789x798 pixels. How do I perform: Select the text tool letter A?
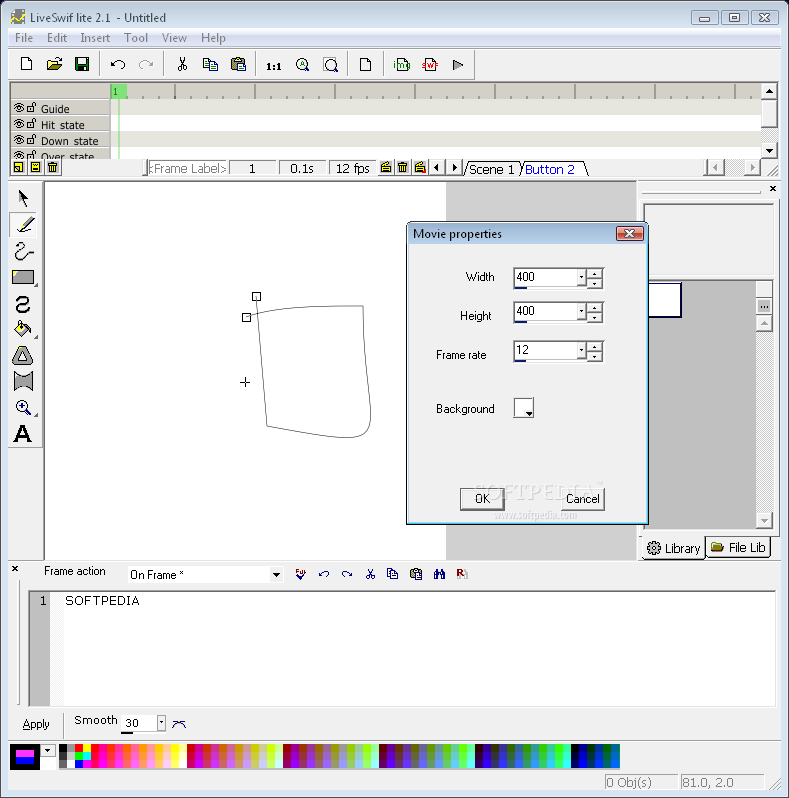pyautogui.click(x=22, y=434)
